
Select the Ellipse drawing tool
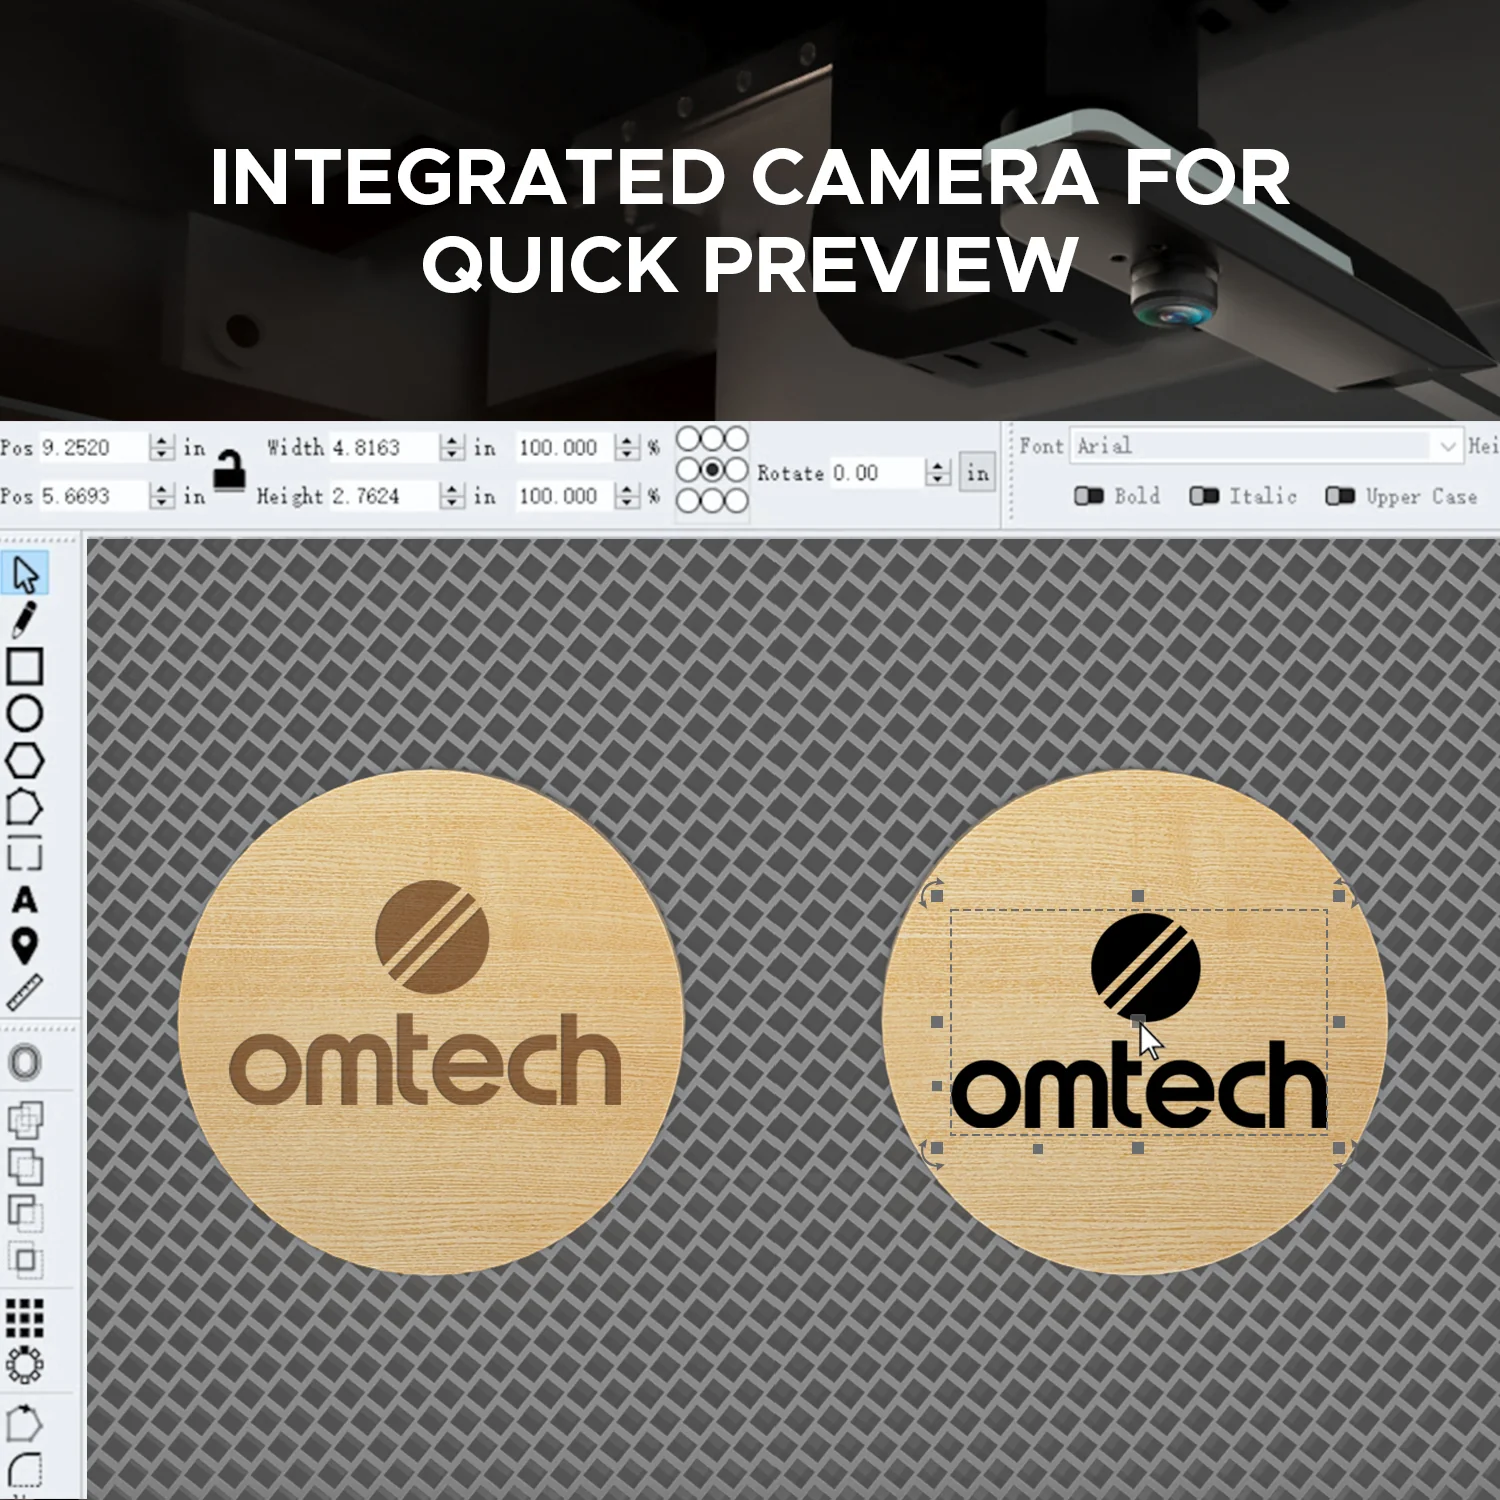click(x=25, y=713)
